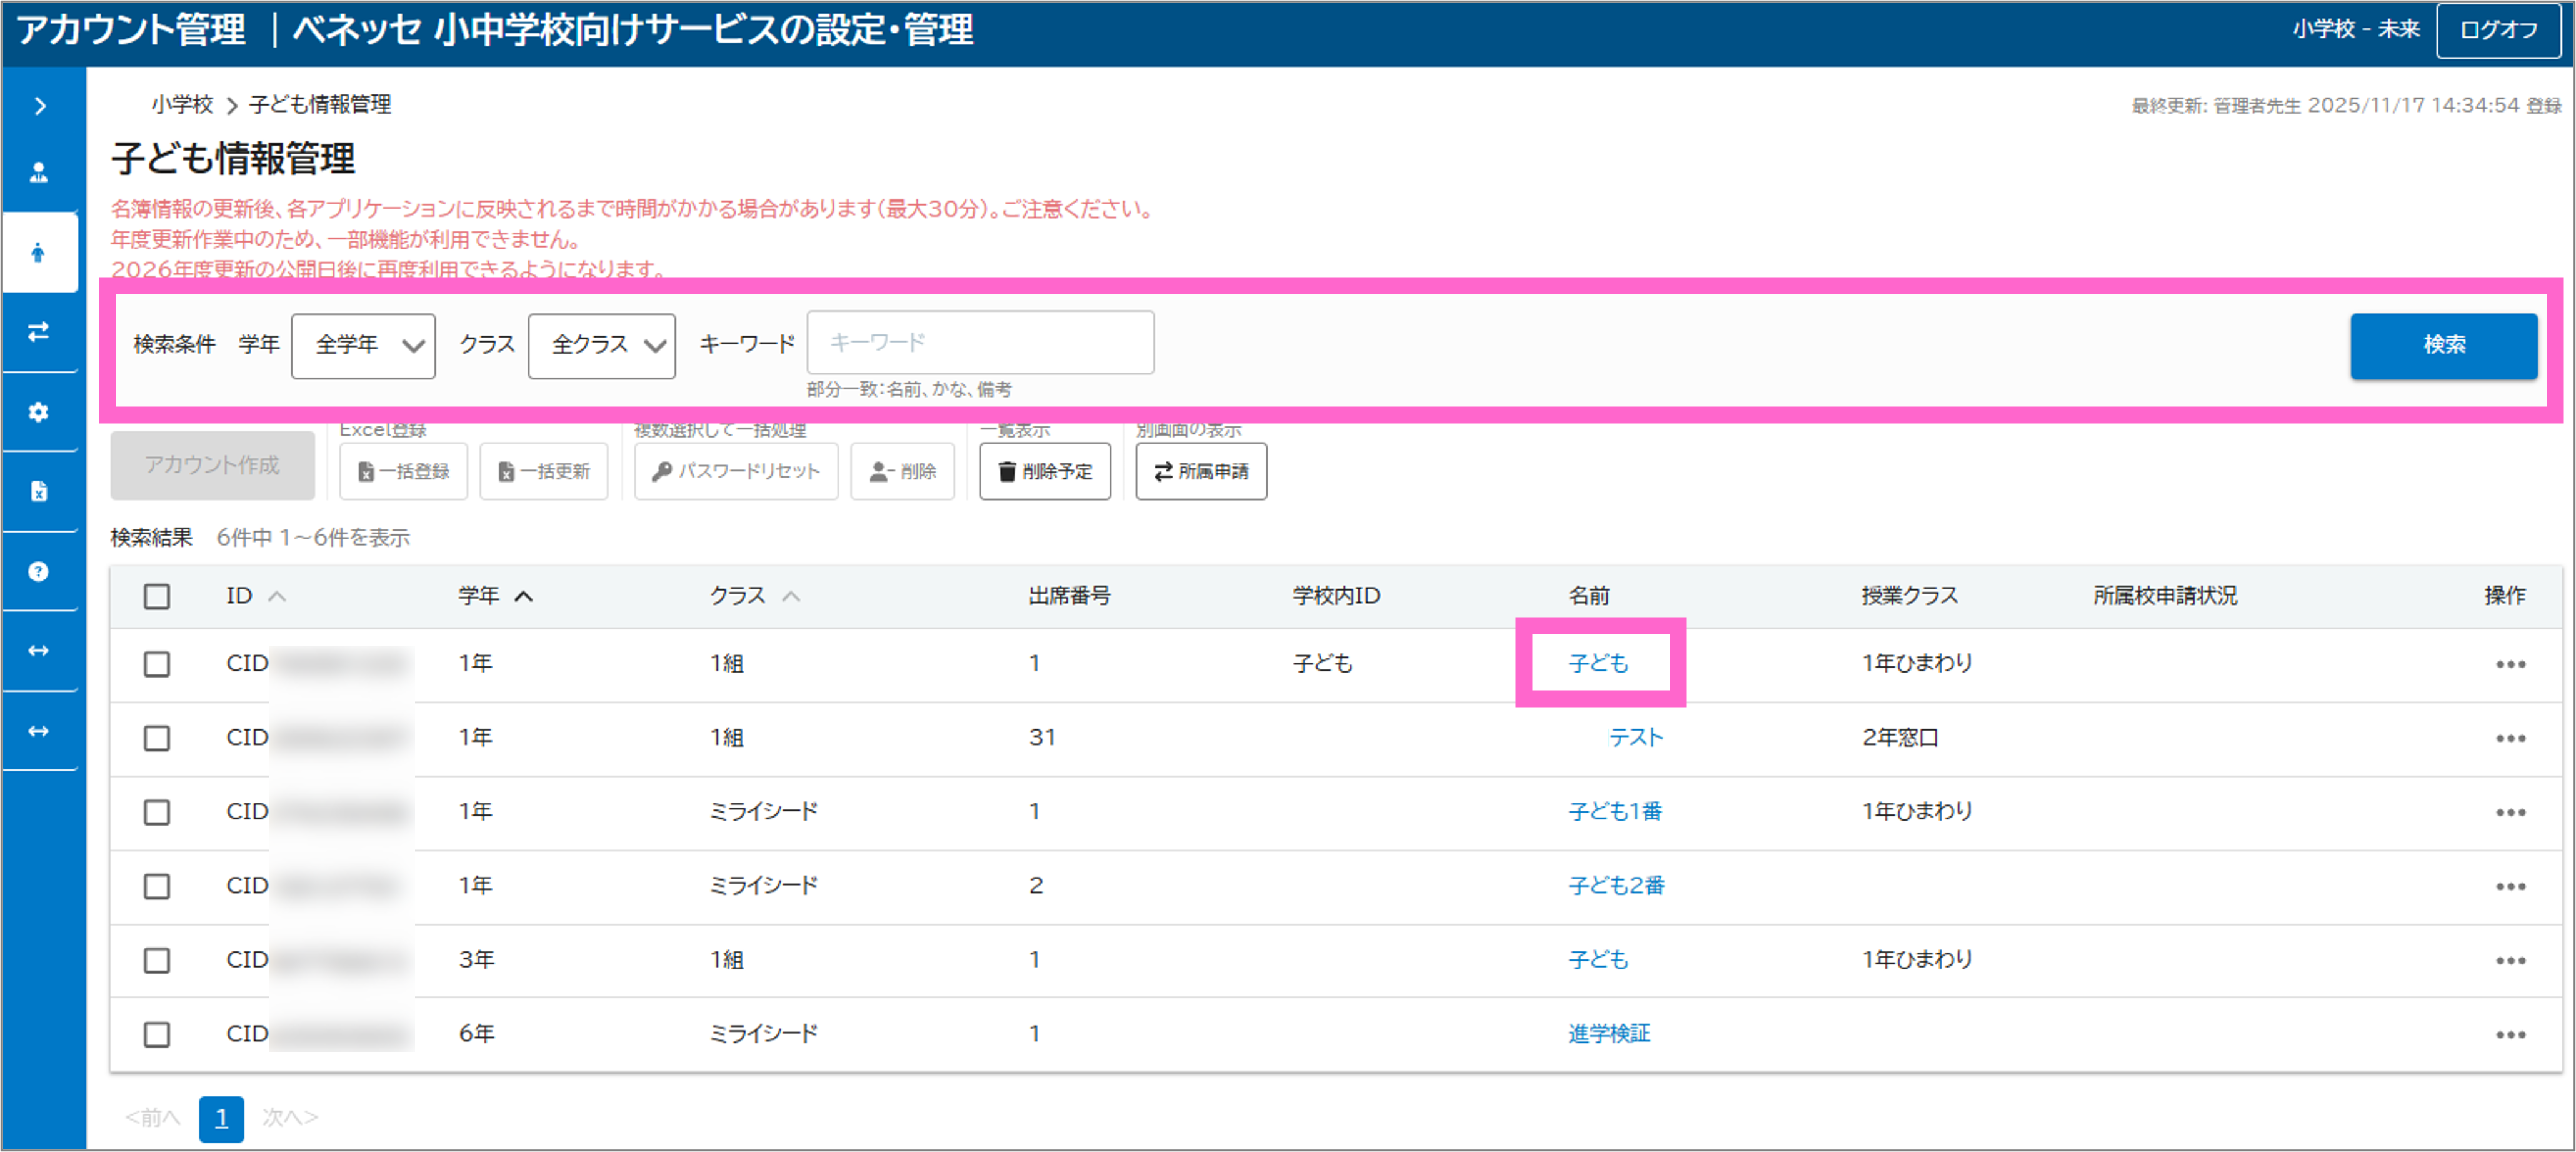Select the checkbox for the 6年 ミライシード row
Image resolution: width=2576 pixels, height=1152 pixels.
click(x=157, y=1034)
